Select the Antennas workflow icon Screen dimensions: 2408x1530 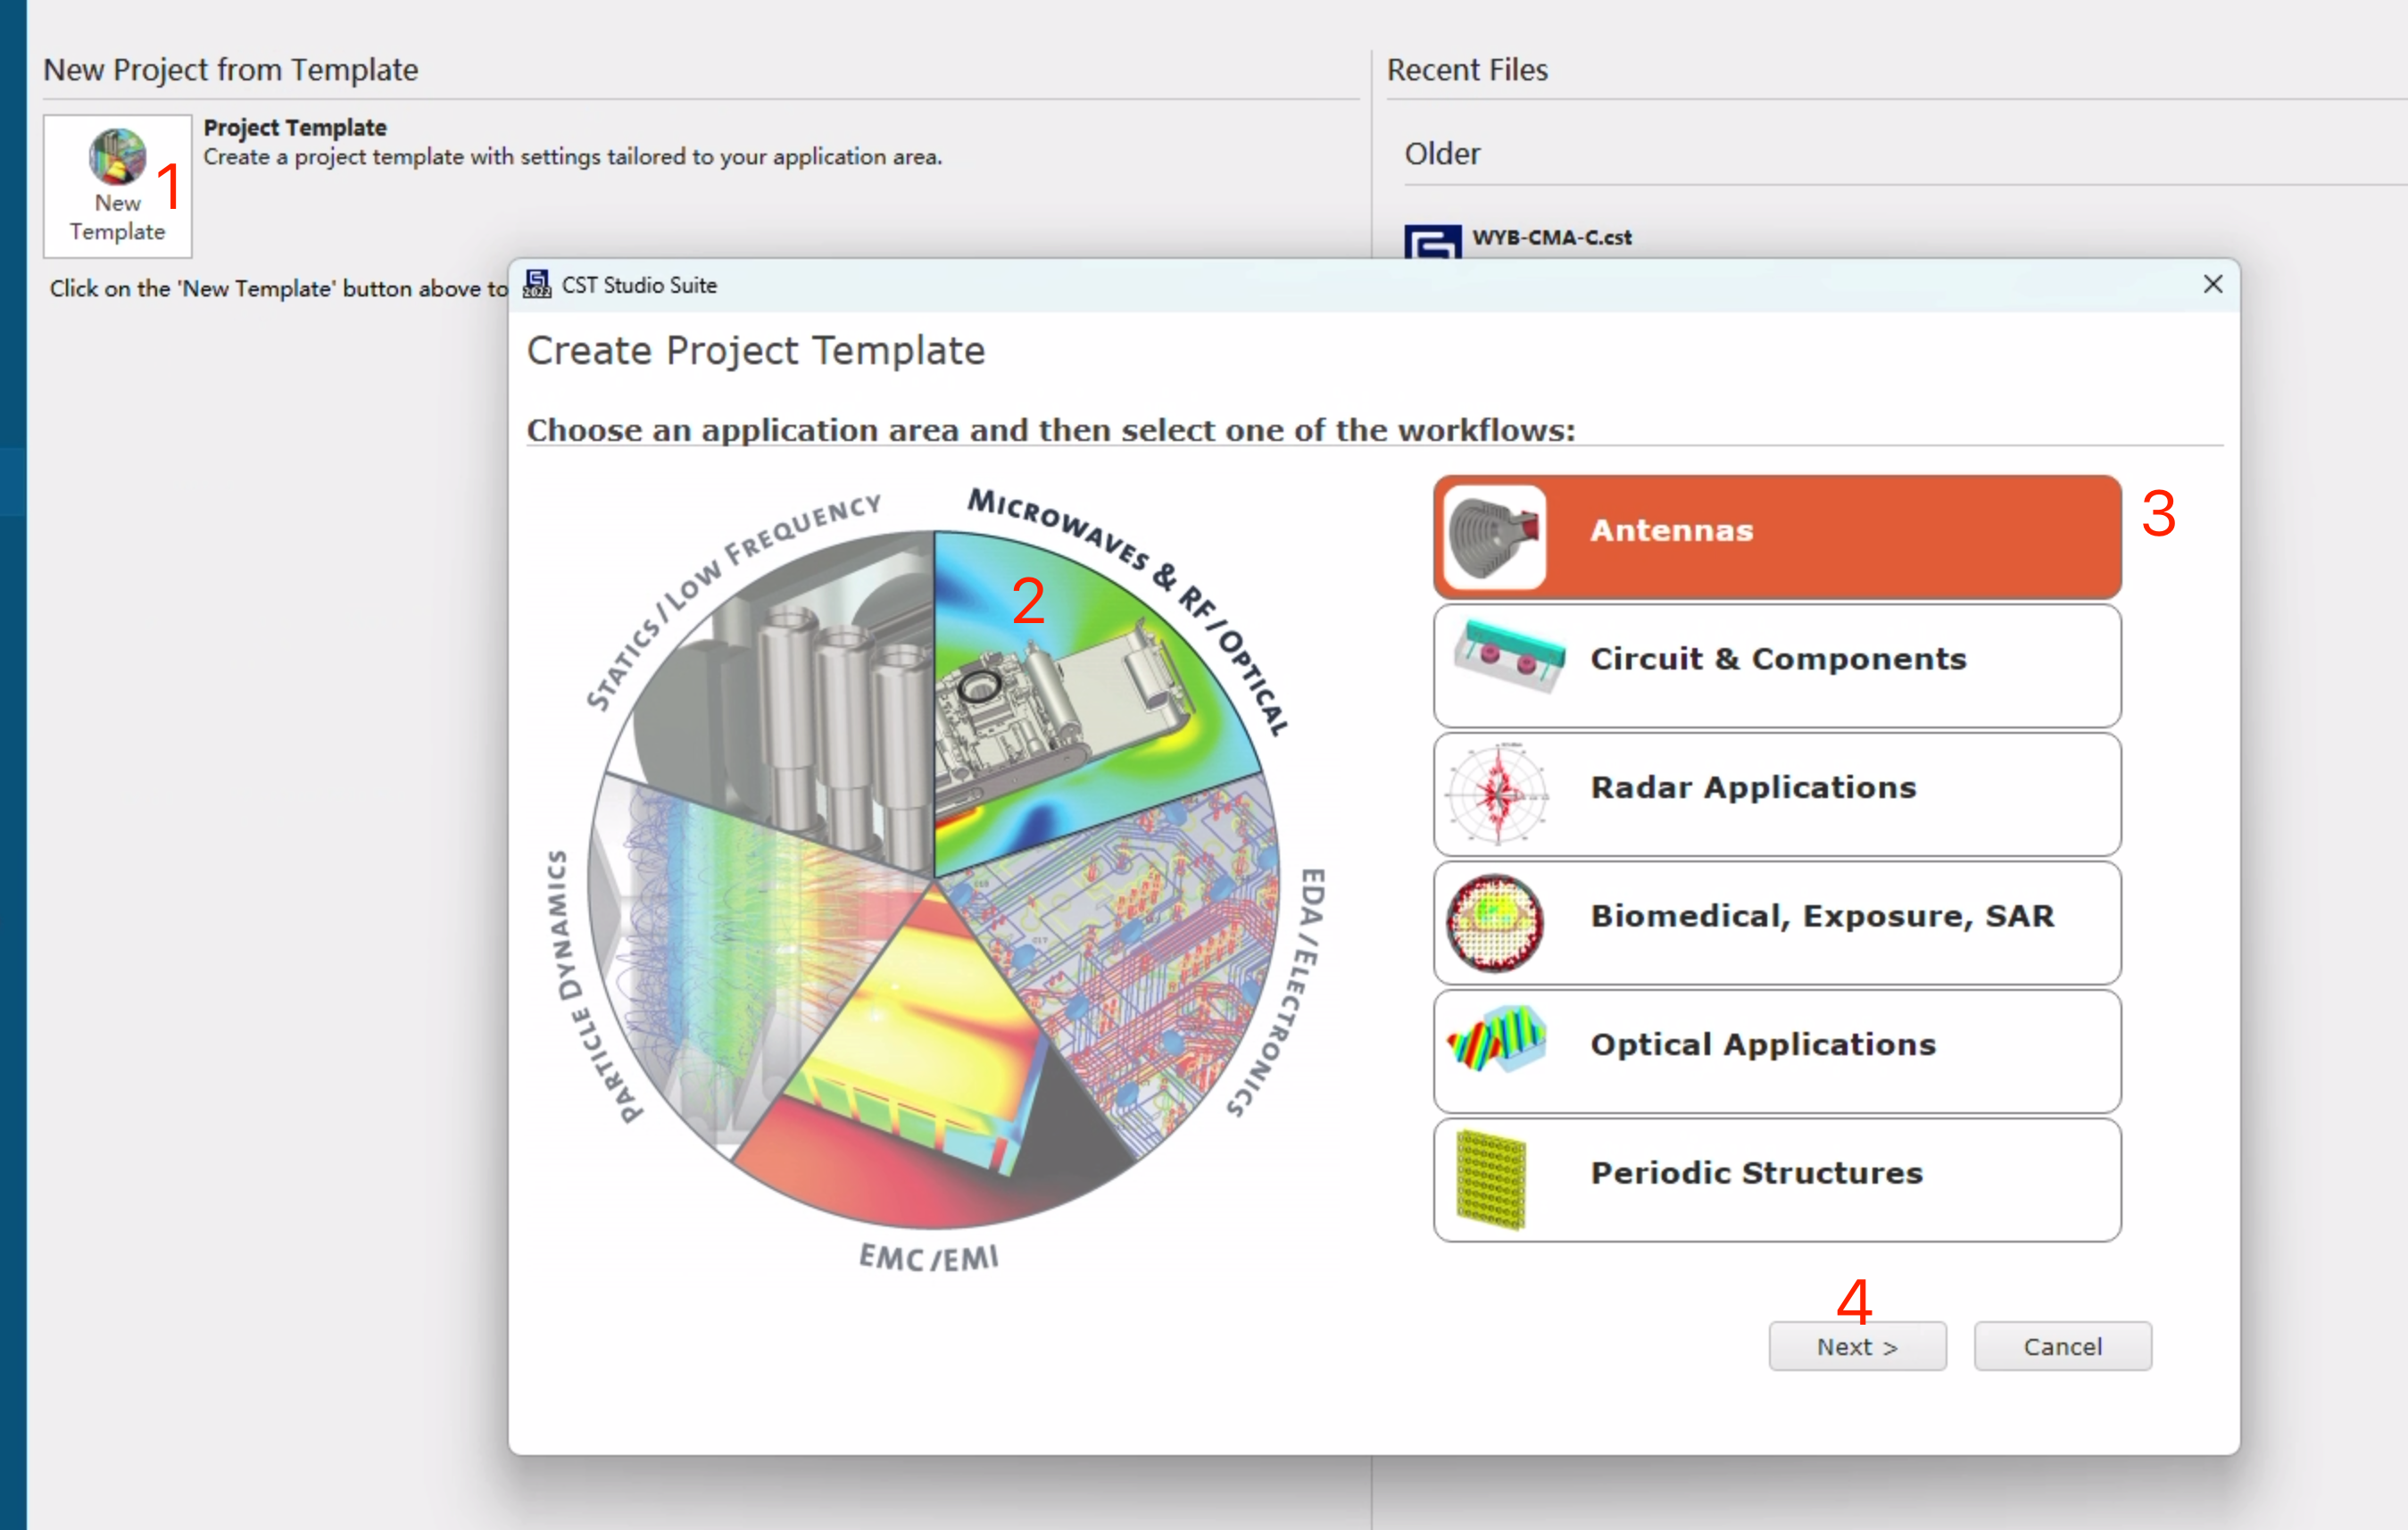[1495, 537]
